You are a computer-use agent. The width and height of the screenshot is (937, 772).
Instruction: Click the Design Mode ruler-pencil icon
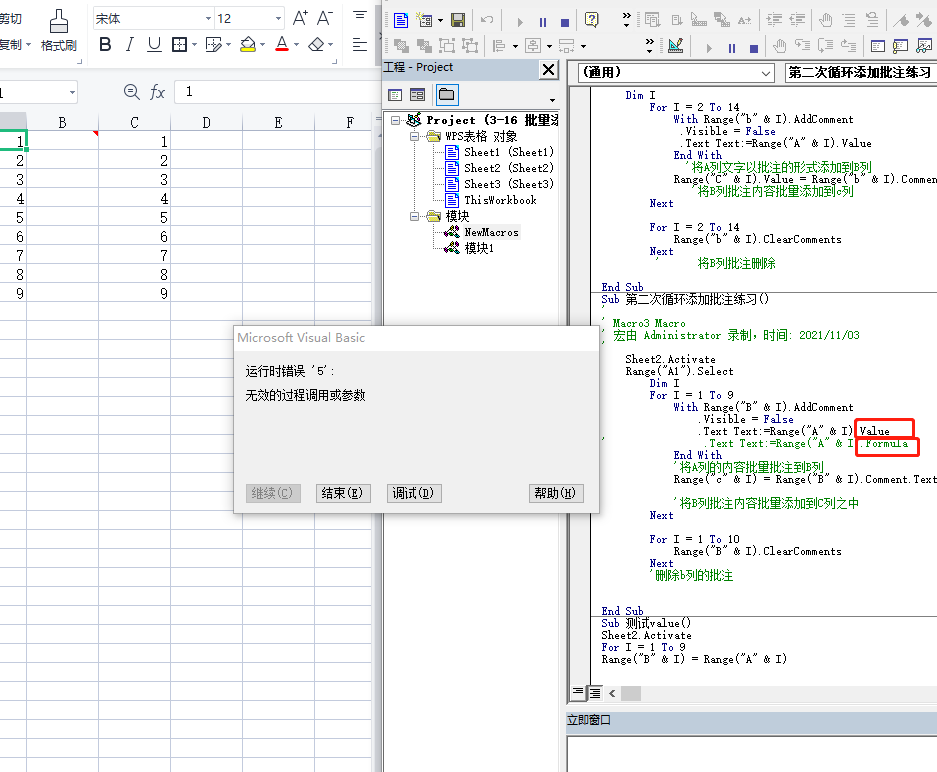tap(675, 45)
